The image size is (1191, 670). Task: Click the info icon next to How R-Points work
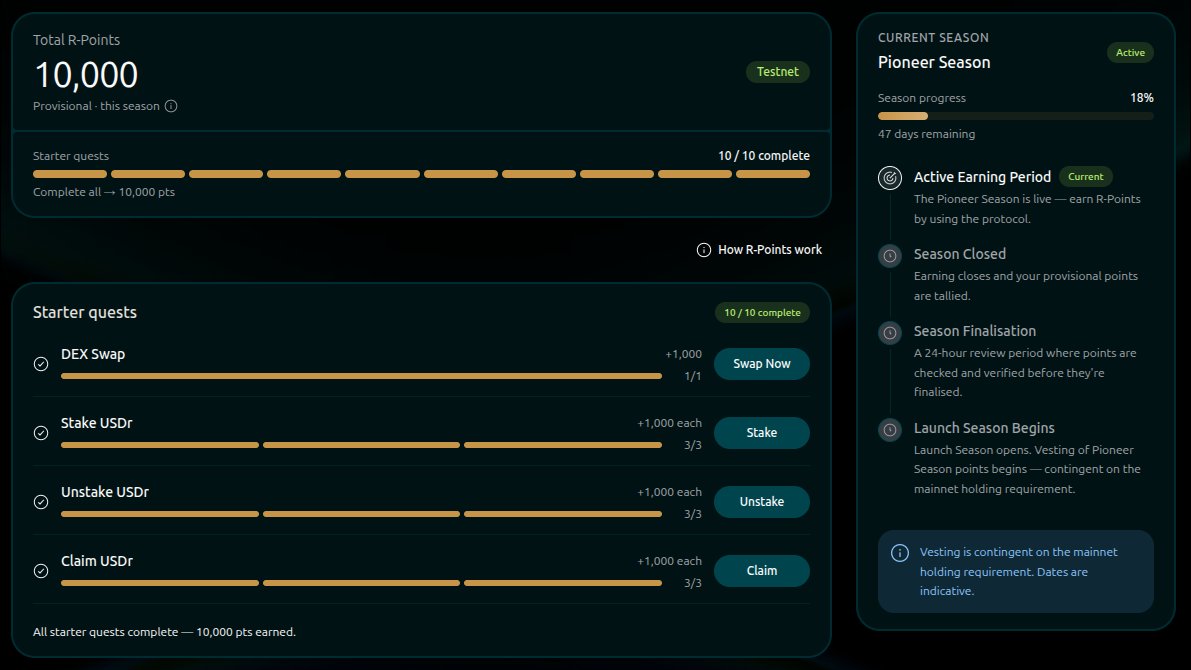click(704, 250)
